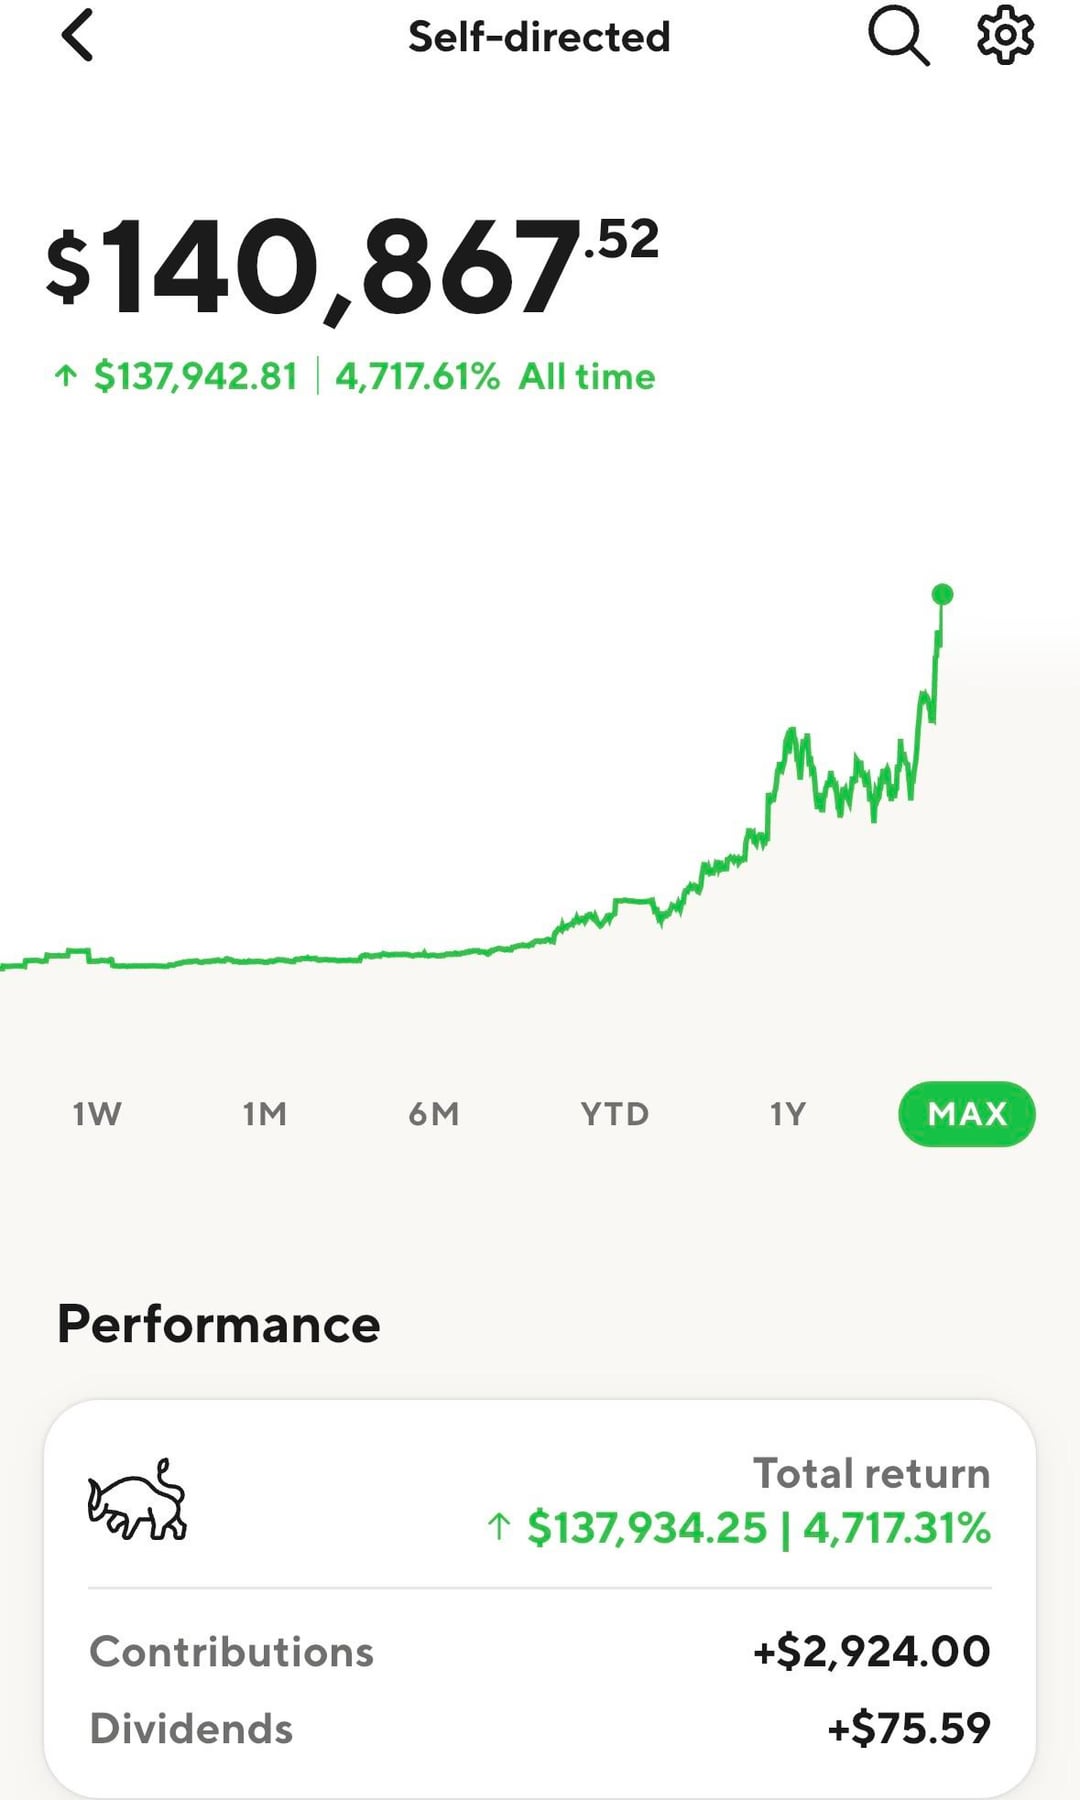Show the YTD chart range

tap(615, 1114)
